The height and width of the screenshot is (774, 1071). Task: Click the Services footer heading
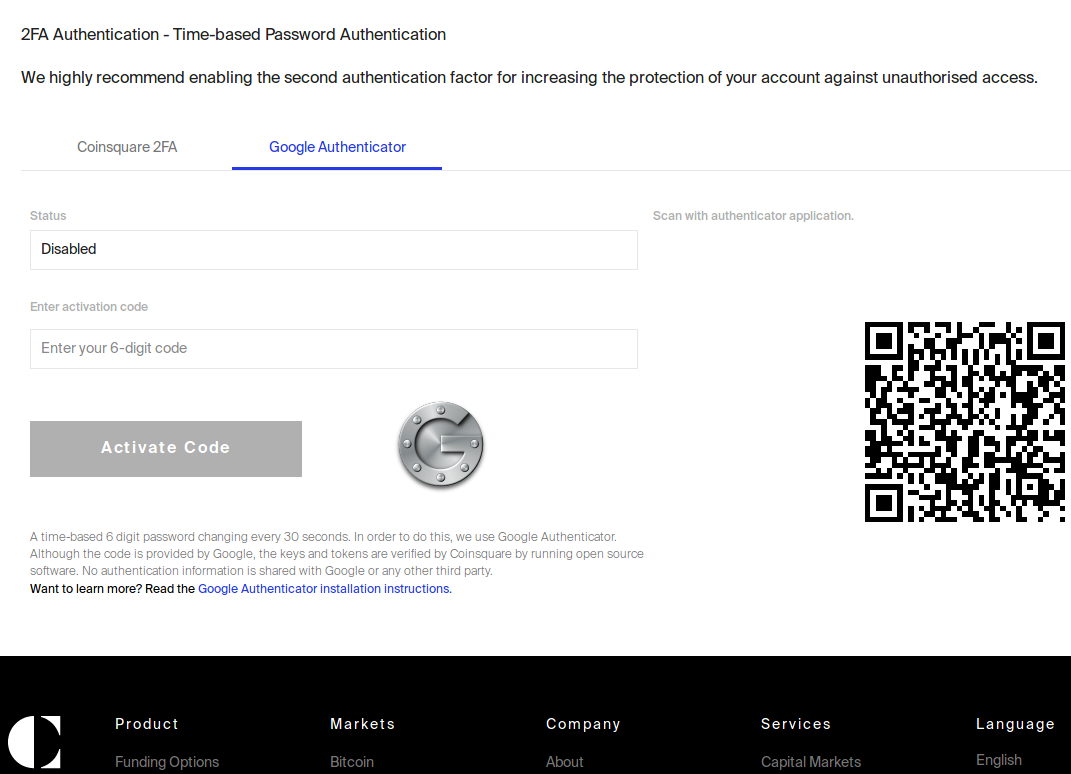[796, 724]
